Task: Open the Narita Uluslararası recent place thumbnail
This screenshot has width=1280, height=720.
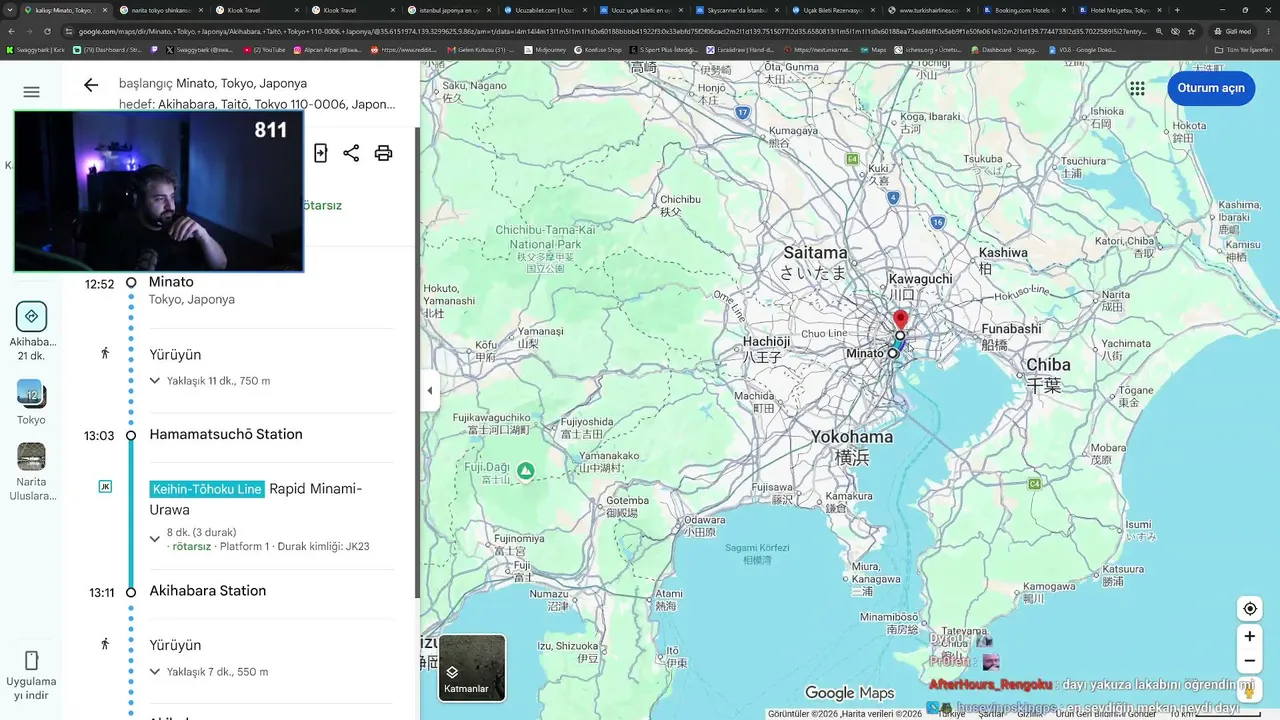Action: click(x=31, y=472)
